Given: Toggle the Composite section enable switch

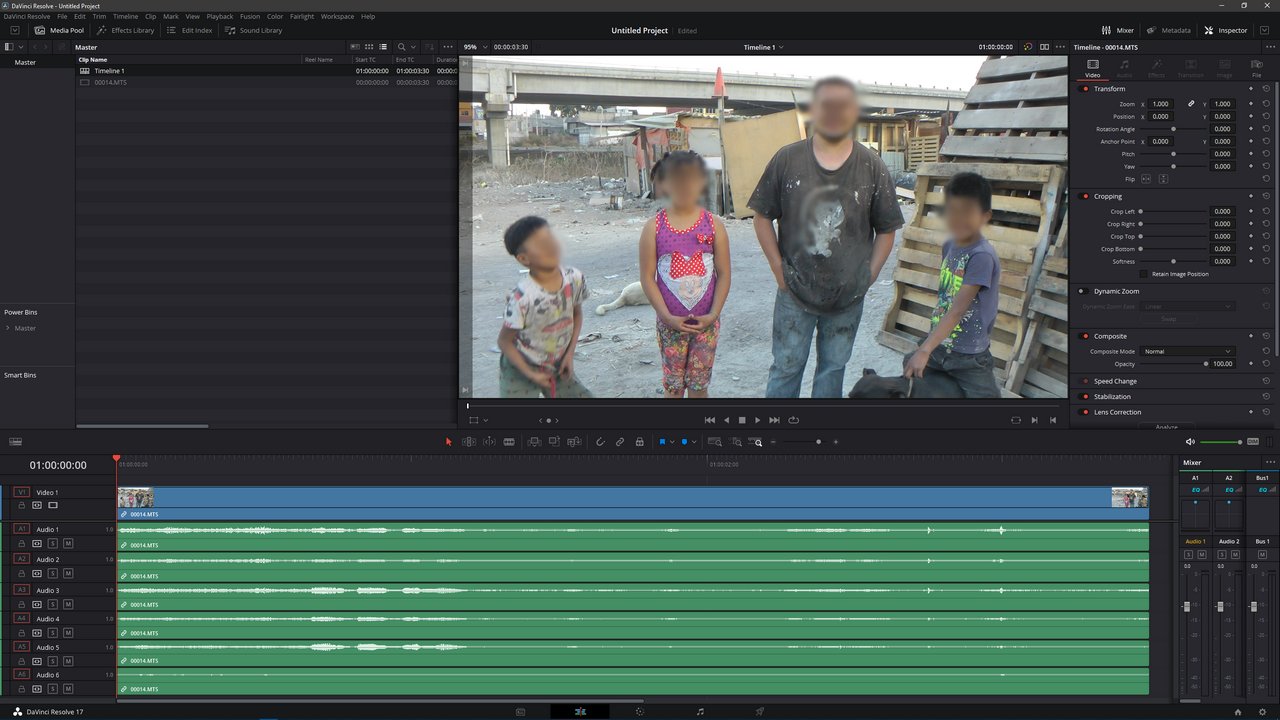Looking at the screenshot, I should point(1086,336).
